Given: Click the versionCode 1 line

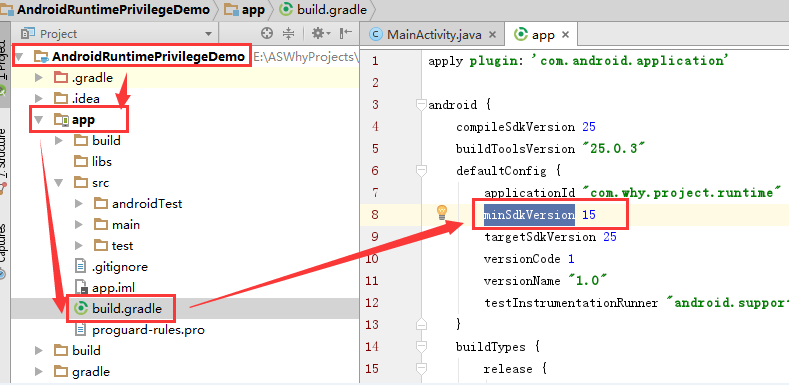Looking at the screenshot, I should pos(529,259).
